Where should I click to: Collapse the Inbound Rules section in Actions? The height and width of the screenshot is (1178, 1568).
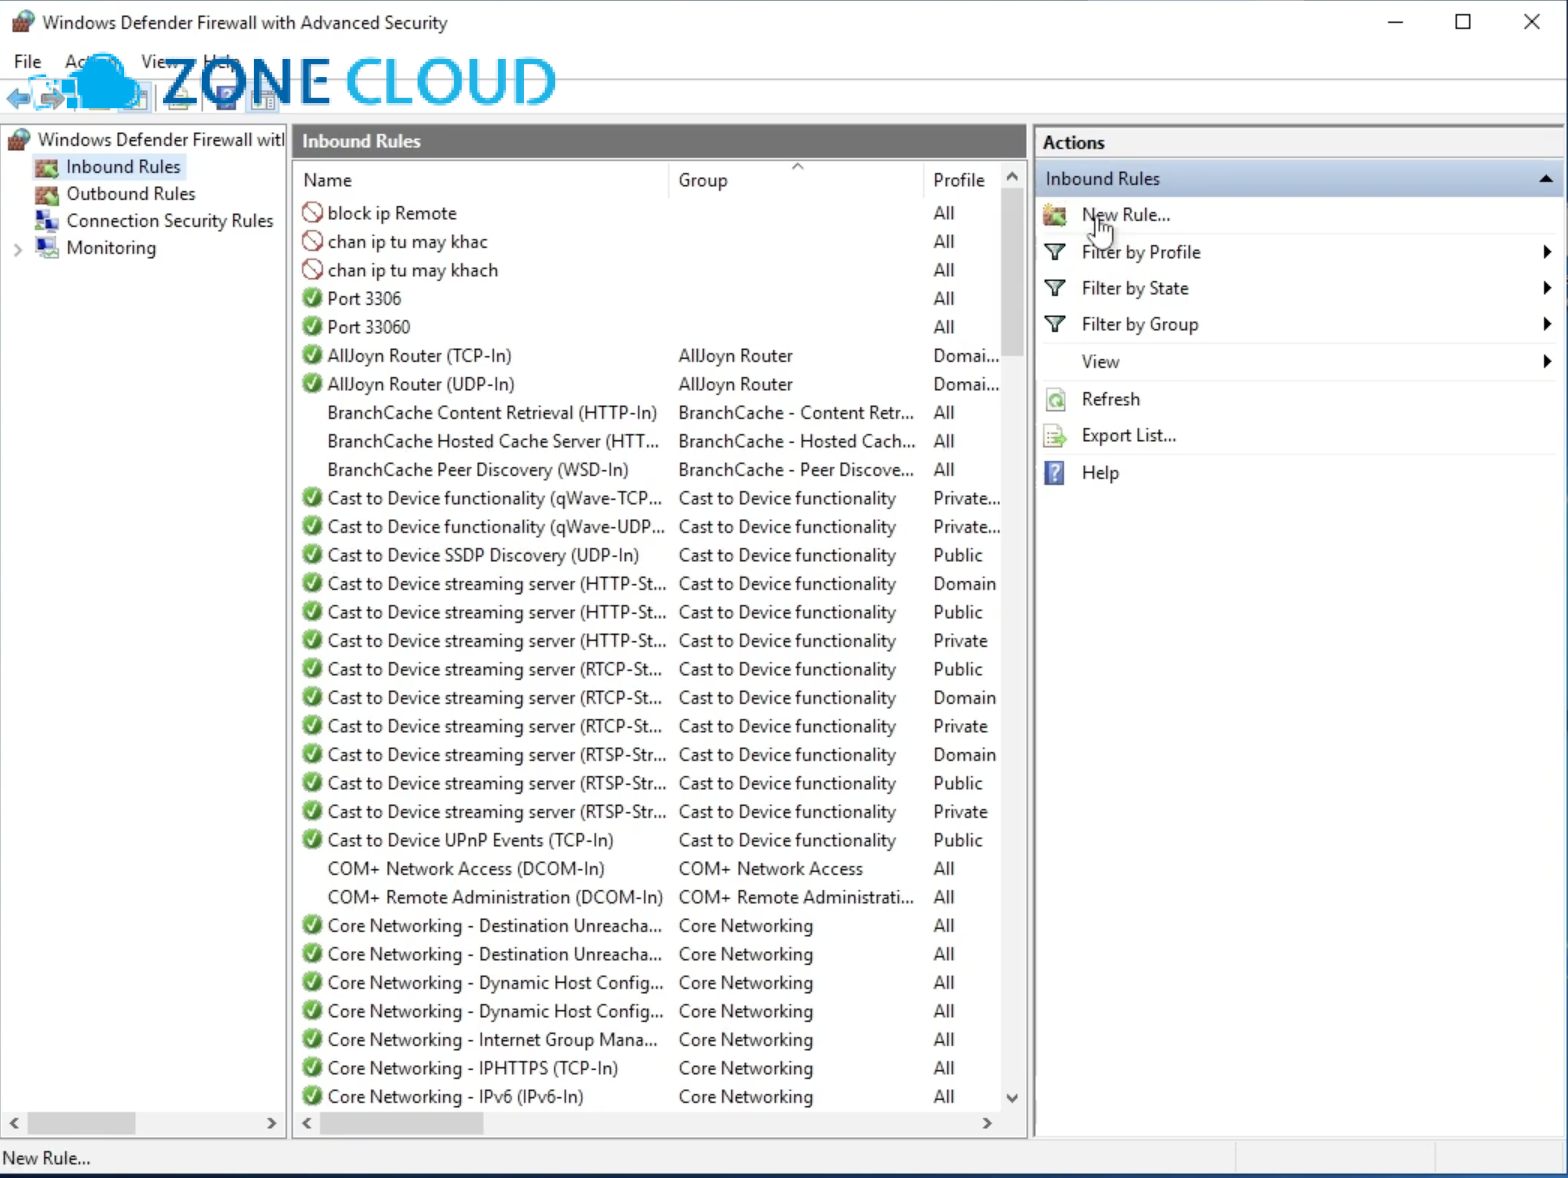[1546, 179]
